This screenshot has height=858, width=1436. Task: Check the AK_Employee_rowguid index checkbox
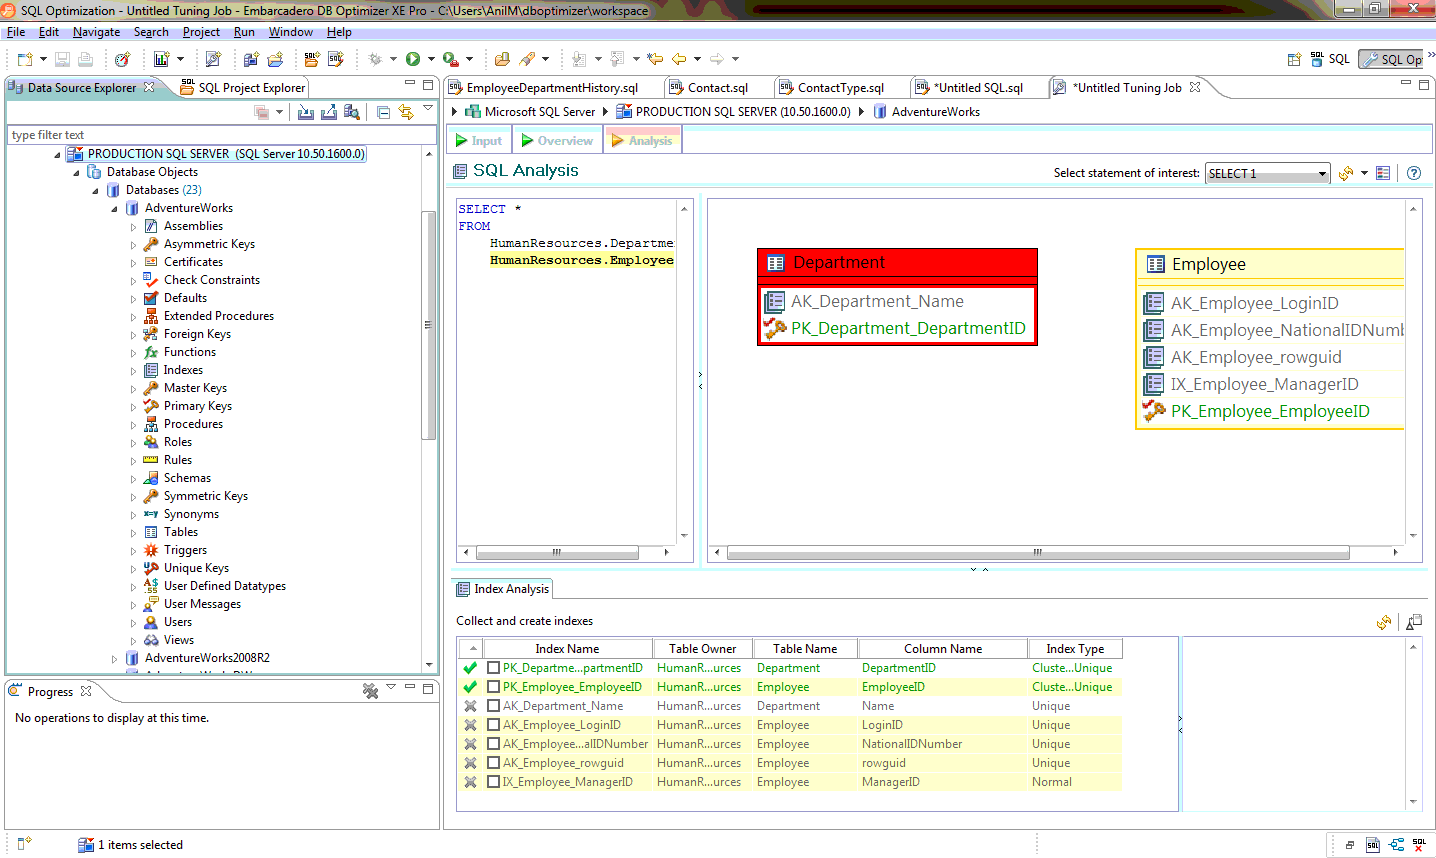tap(493, 763)
